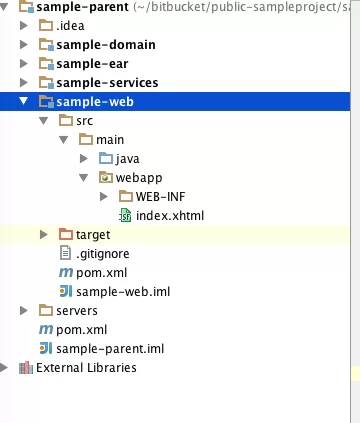Click the sample-ear module folder icon
The height and width of the screenshot is (423, 360).
pos(46,64)
